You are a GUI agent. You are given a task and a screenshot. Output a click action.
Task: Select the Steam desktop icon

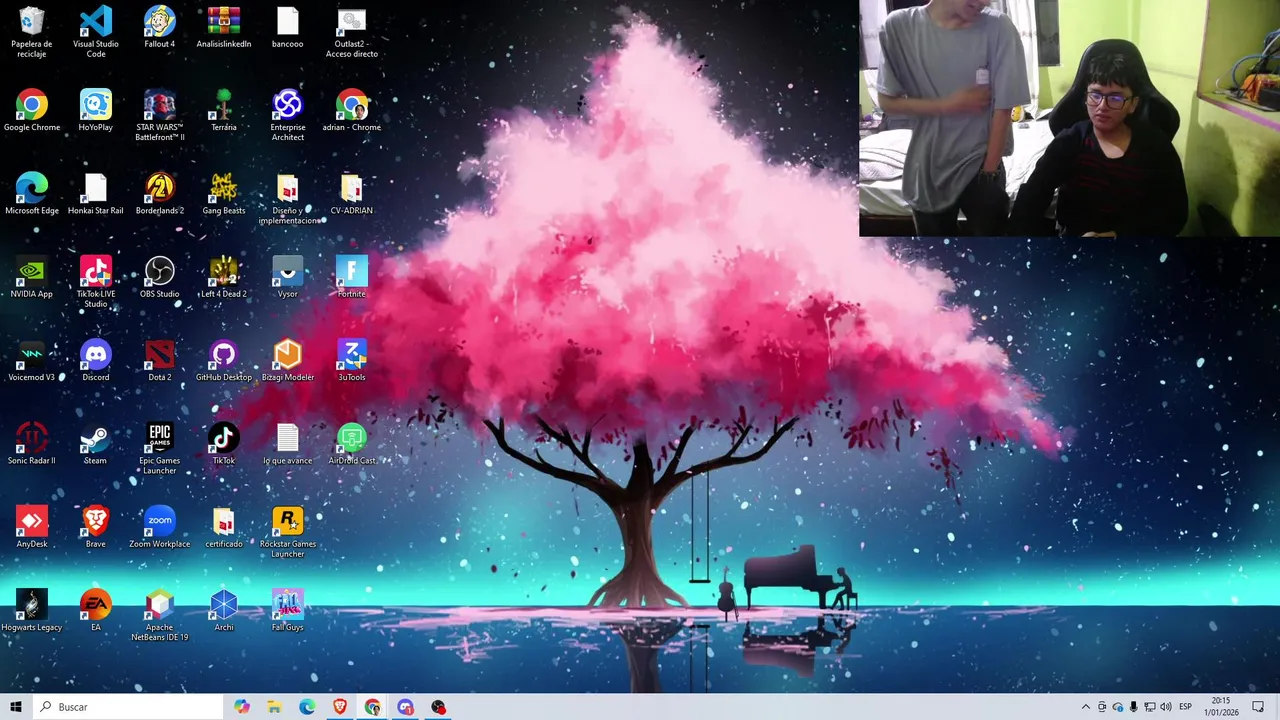point(95,438)
